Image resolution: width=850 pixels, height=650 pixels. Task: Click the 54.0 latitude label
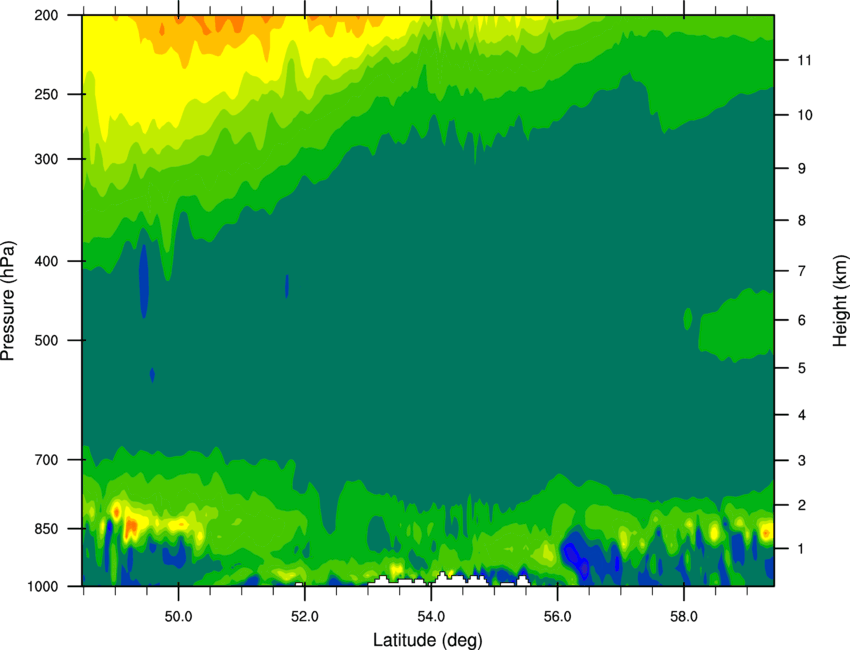(x=431, y=617)
